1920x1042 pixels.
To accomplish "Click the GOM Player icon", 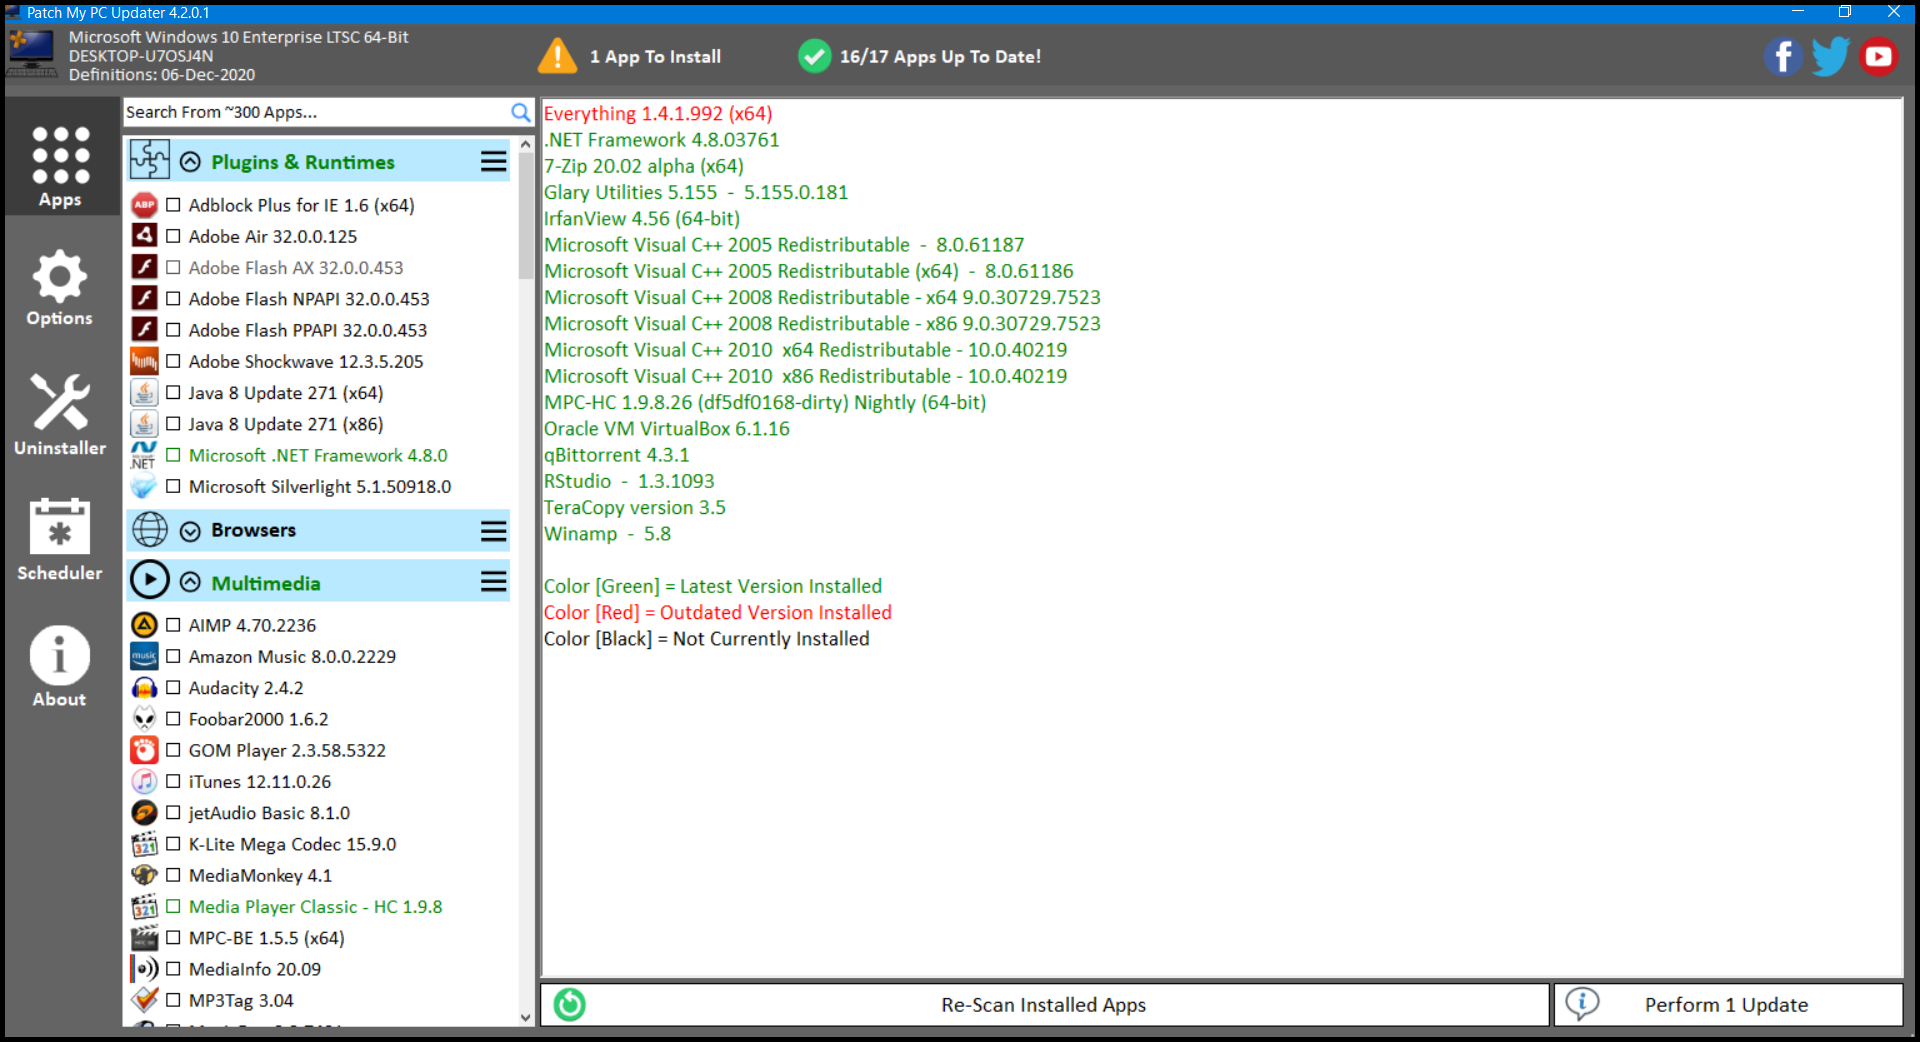I will [x=144, y=750].
